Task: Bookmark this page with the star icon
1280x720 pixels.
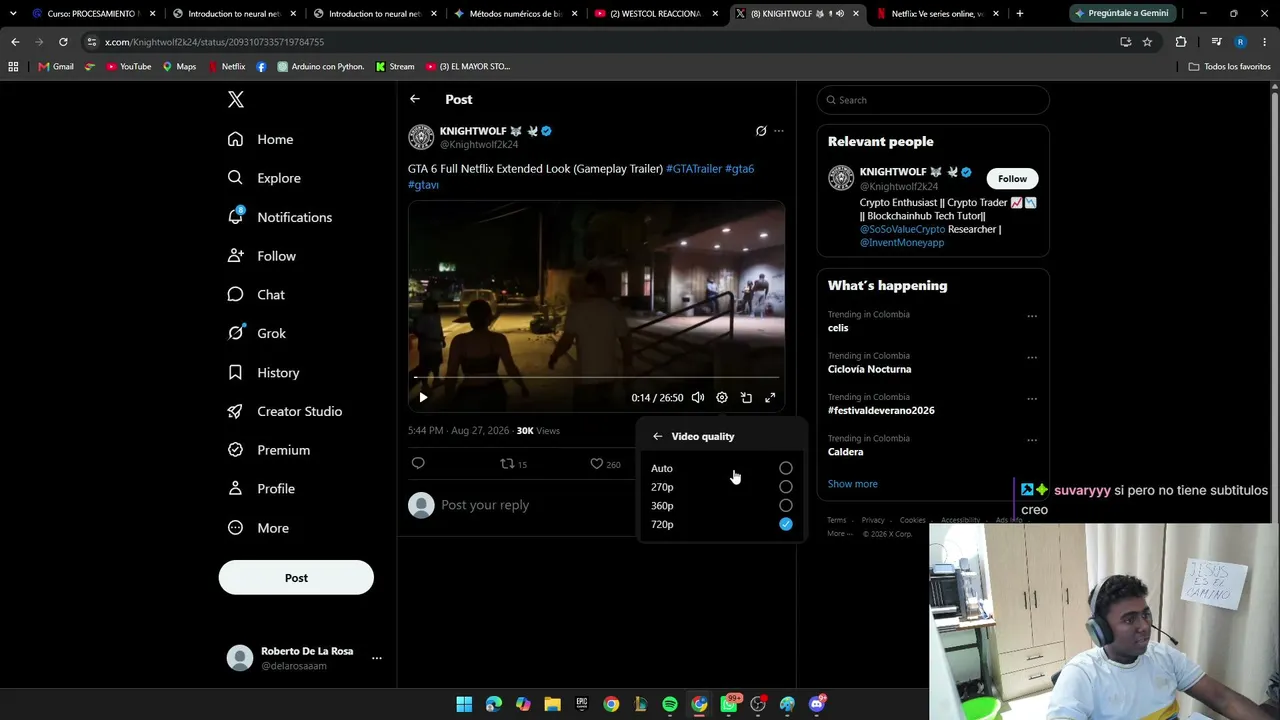Action: [x=1147, y=42]
